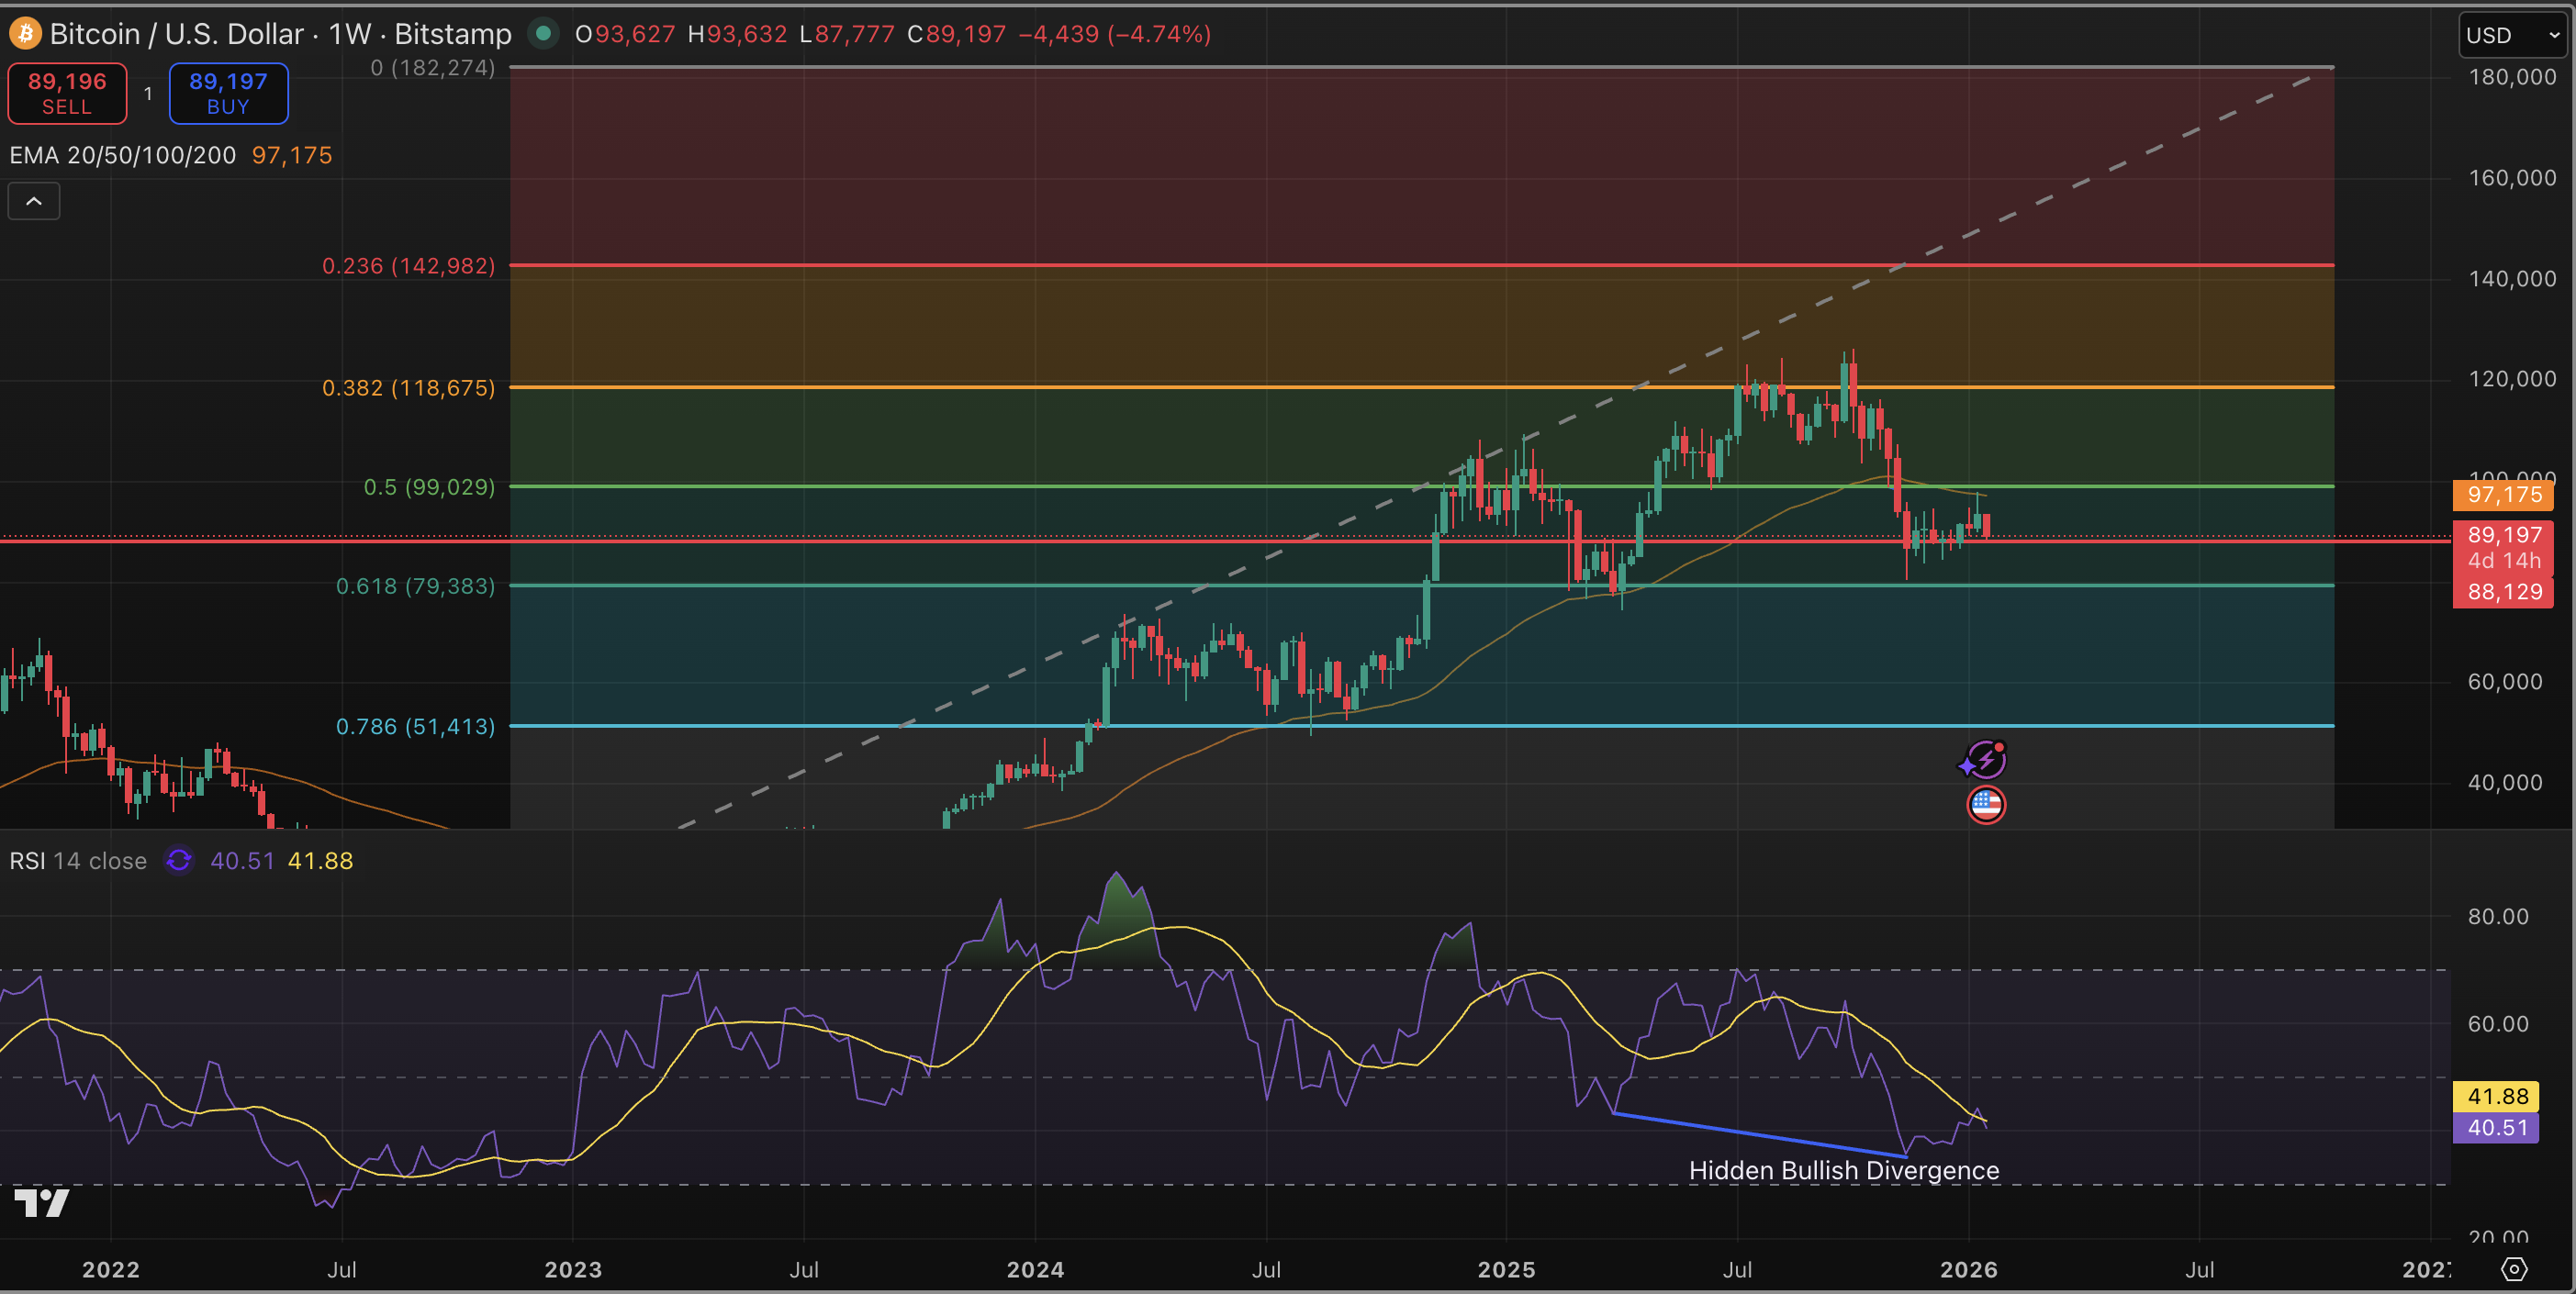Click the red SELL 89,196 button
The image size is (2576, 1294).
pos(67,93)
